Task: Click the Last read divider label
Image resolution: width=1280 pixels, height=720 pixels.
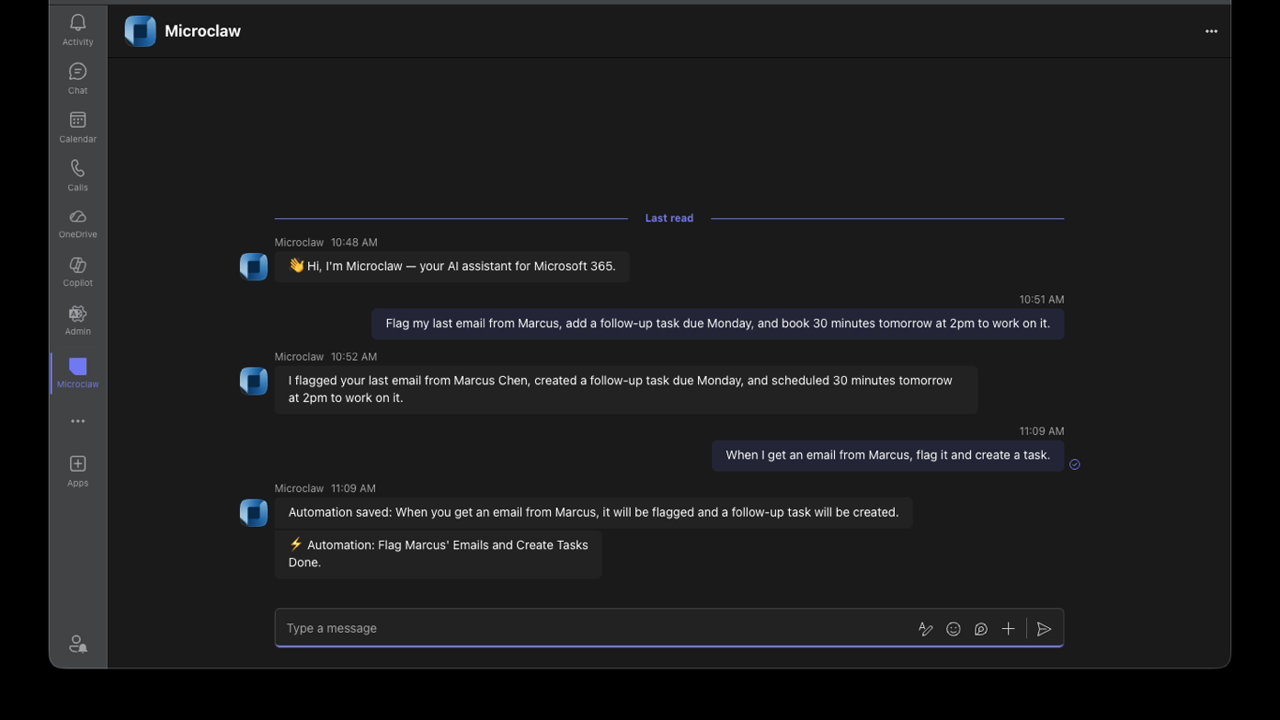Action: tap(669, 218)
